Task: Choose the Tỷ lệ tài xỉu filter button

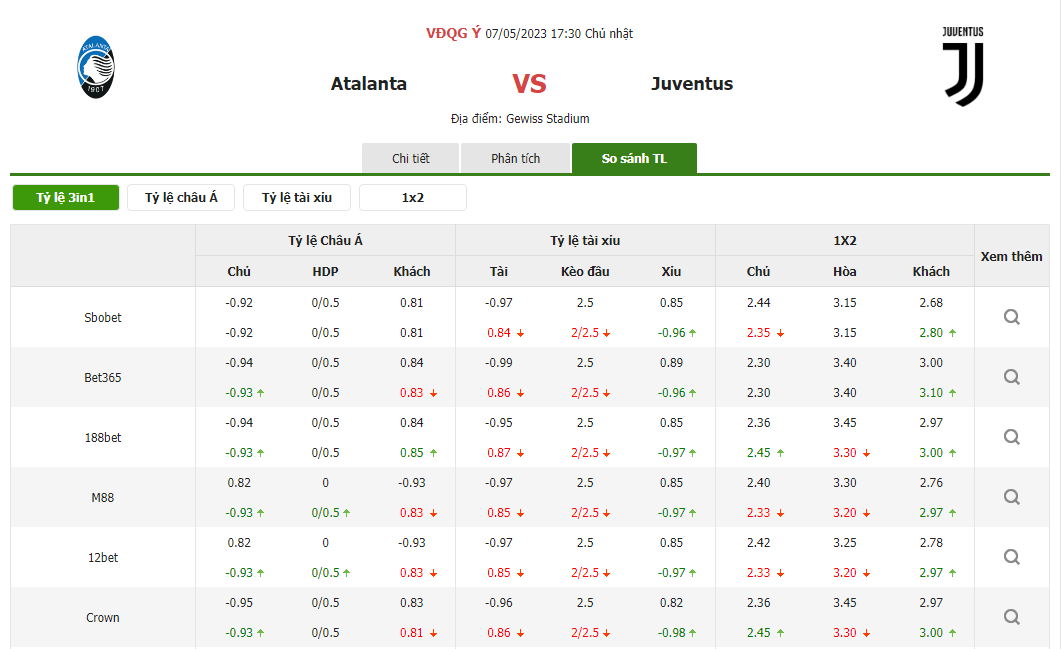Action: [297, 198]
